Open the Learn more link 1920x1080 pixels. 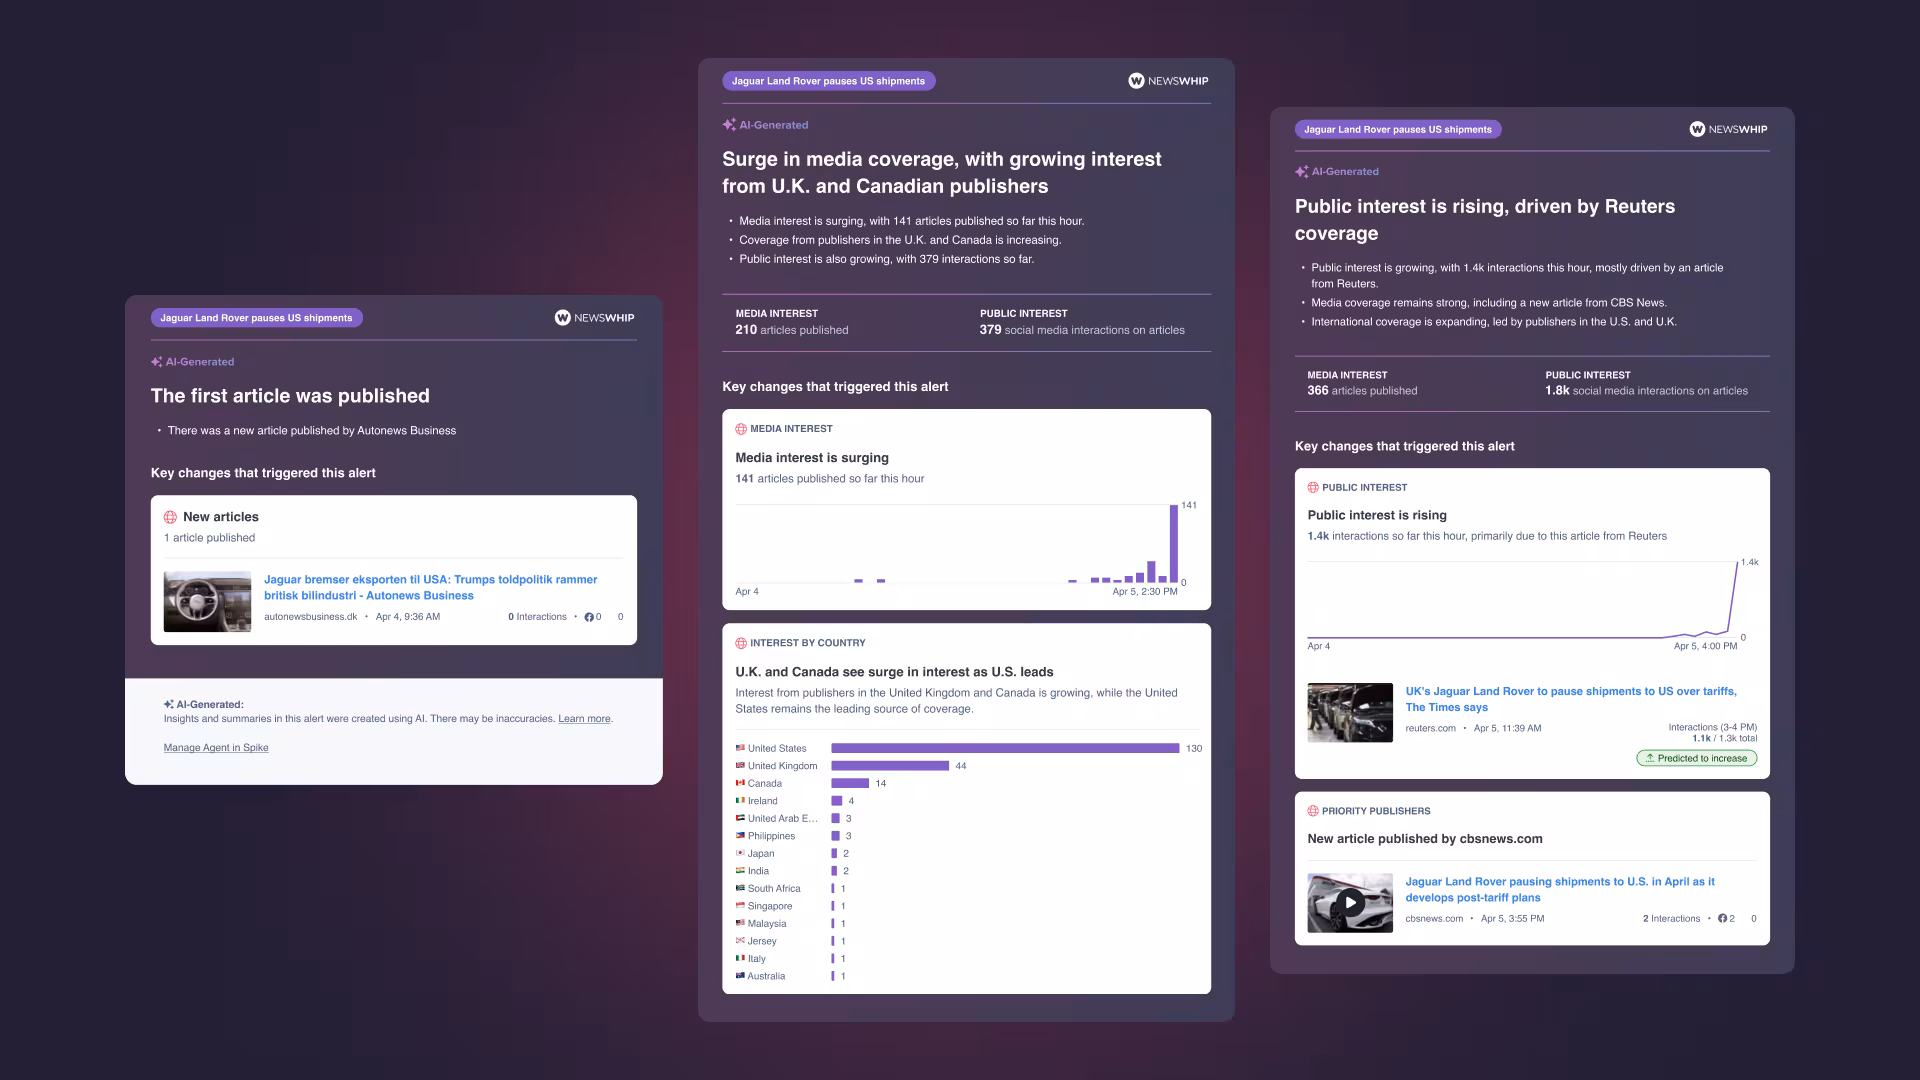pos(584,719)
